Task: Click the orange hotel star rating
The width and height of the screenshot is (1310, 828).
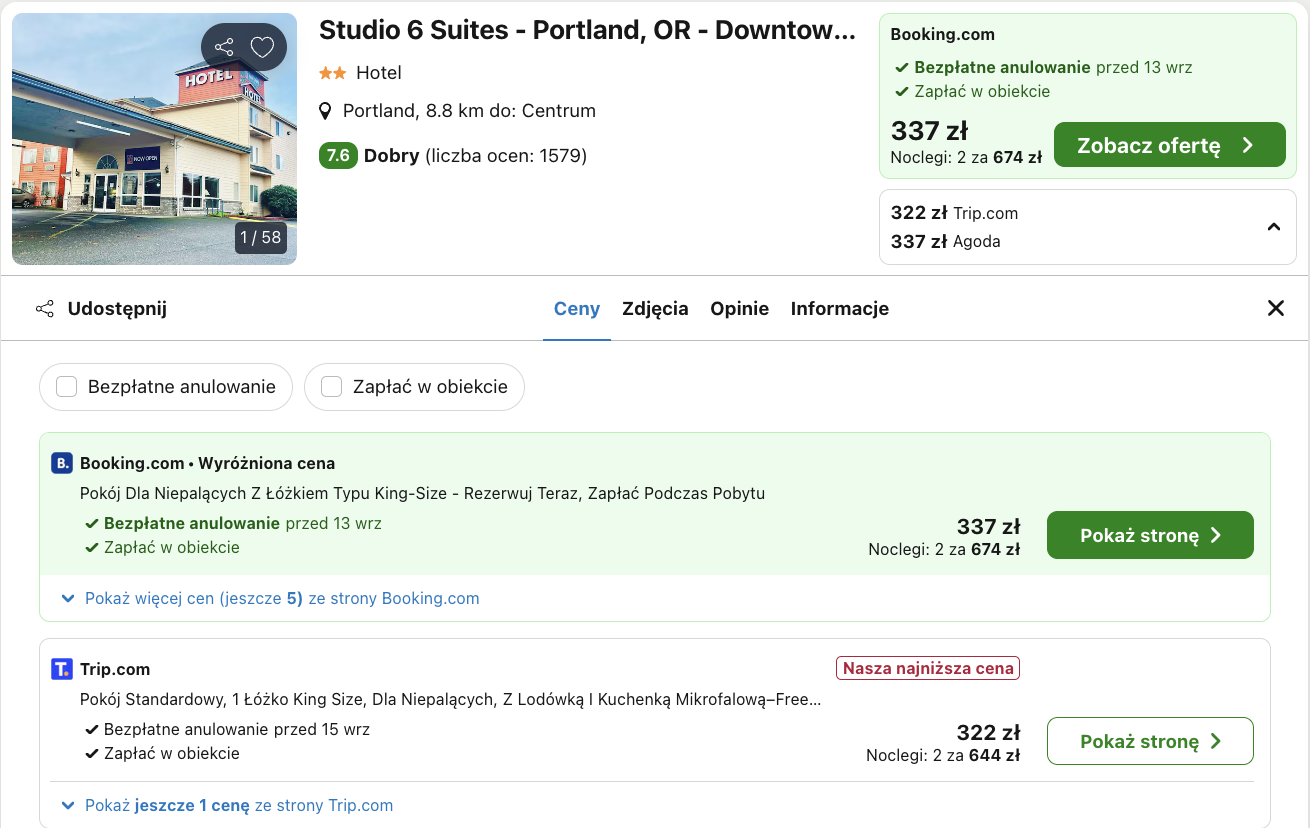Action: click(333, 73)
